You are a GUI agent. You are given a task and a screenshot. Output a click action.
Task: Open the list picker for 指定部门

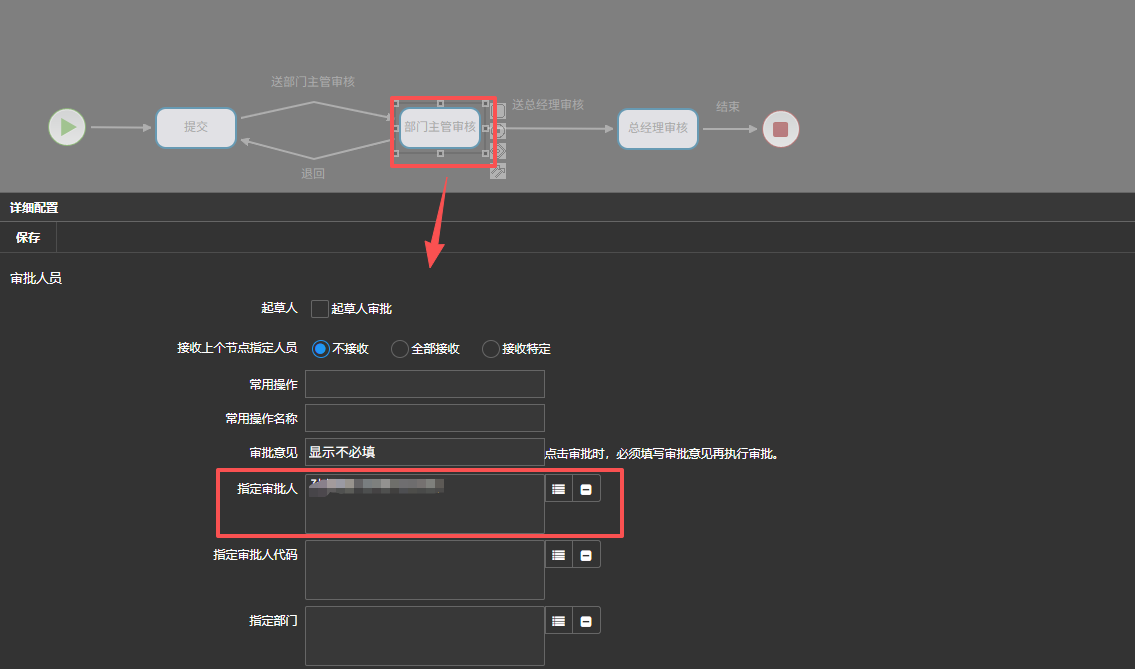pos(559,621)
